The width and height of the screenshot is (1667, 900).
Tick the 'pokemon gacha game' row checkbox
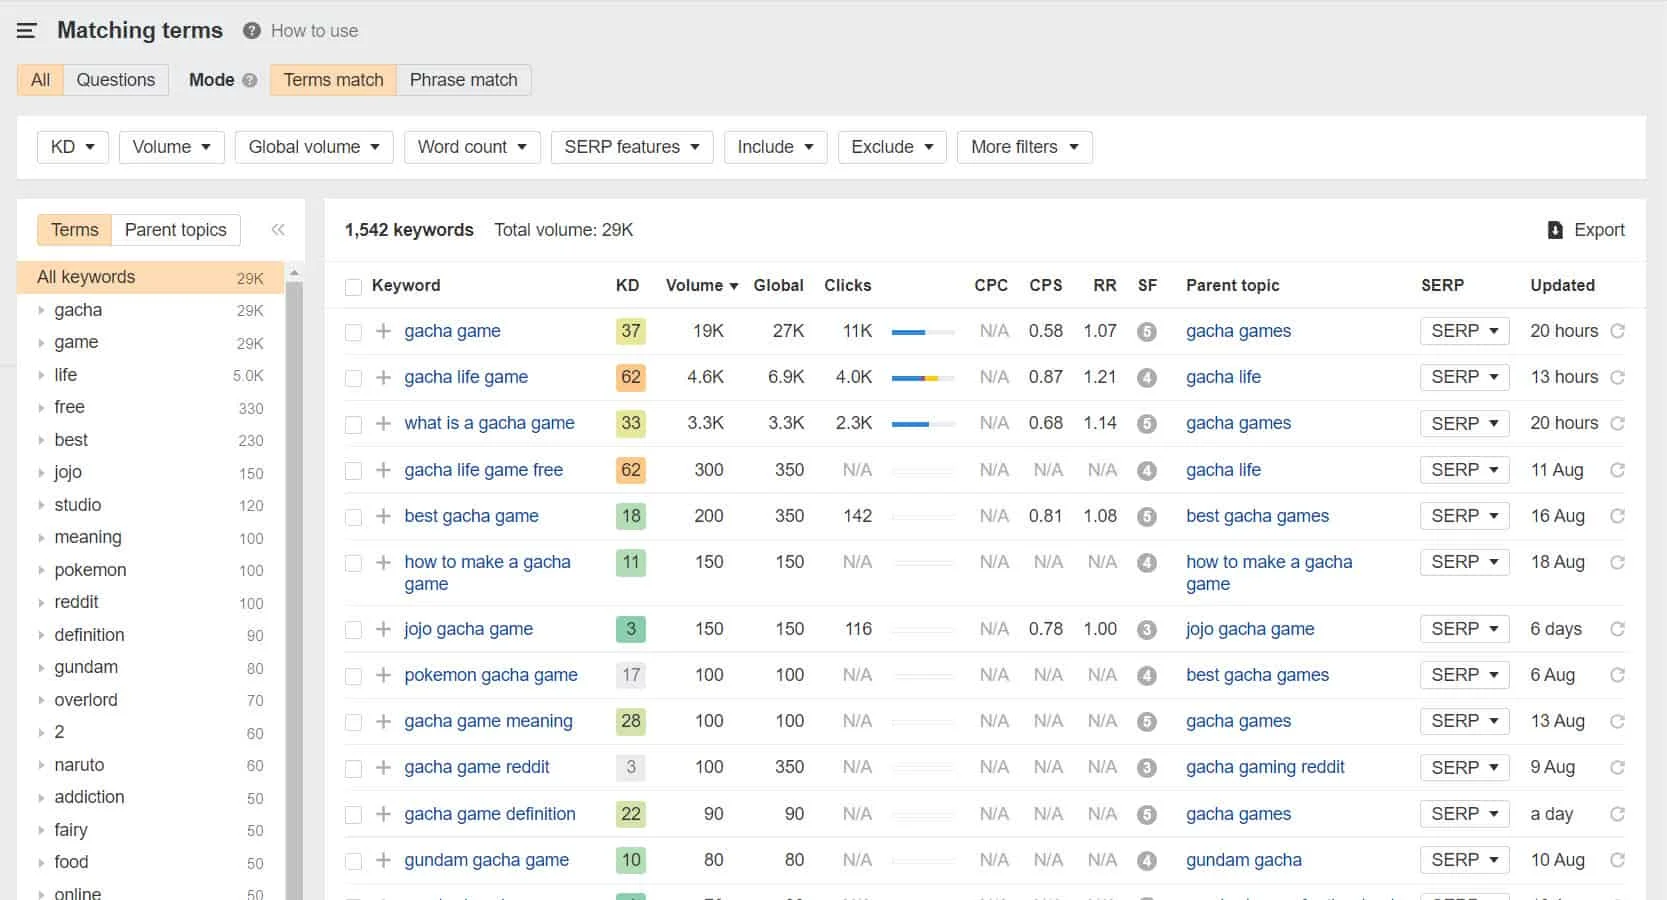pos(353,676)
